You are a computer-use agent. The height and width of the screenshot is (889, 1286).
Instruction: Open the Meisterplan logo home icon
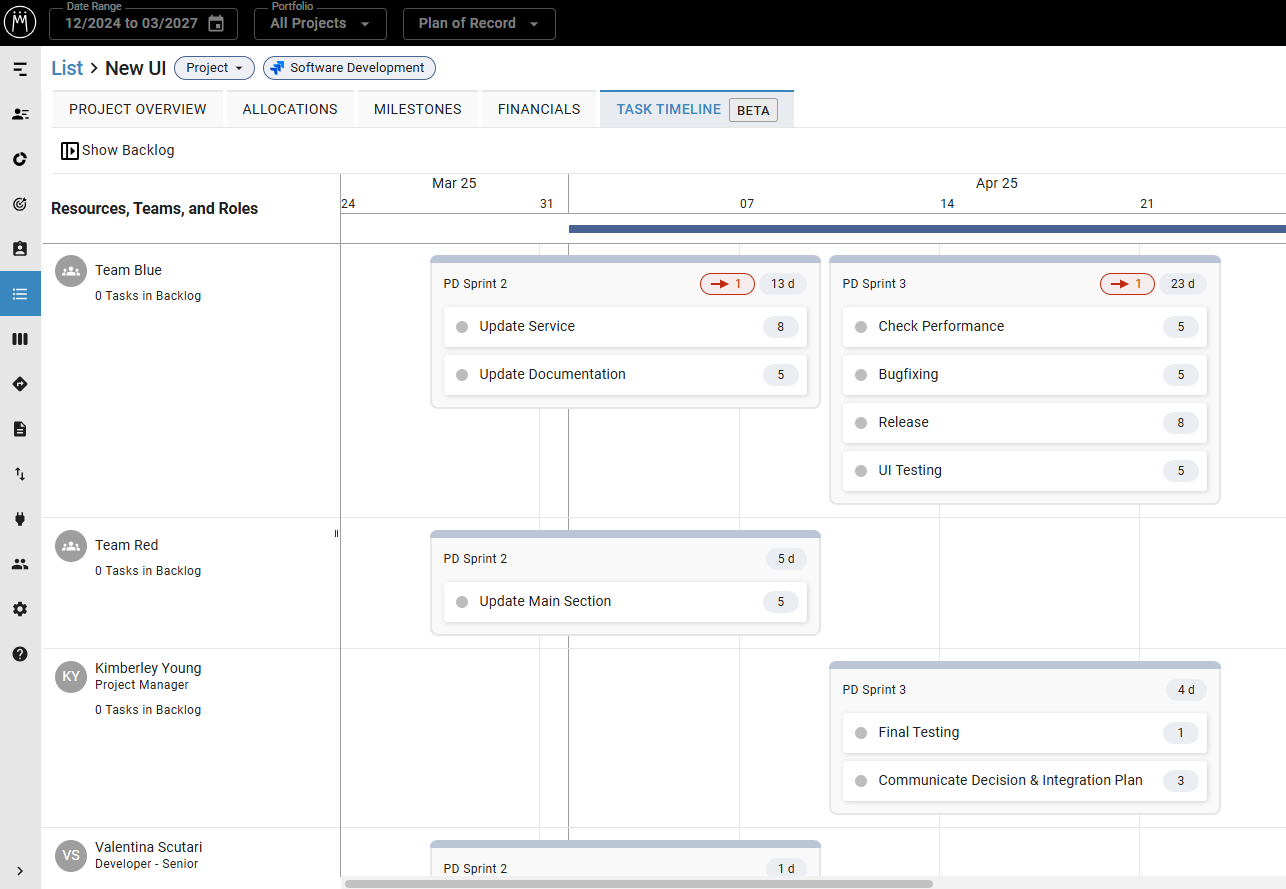(x=20, y=21)
